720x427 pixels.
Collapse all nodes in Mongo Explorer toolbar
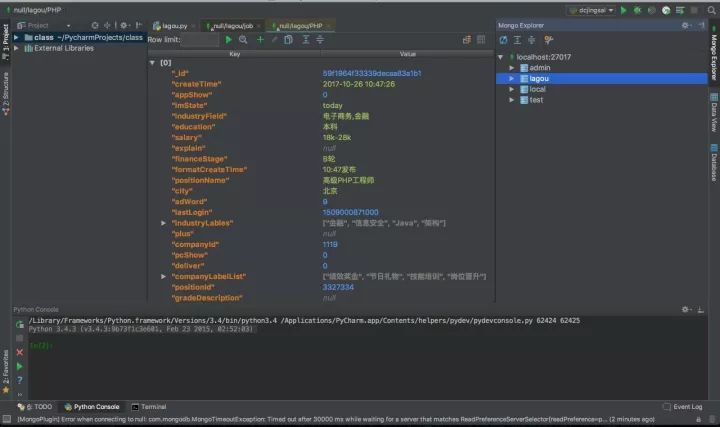click(532, 40)
